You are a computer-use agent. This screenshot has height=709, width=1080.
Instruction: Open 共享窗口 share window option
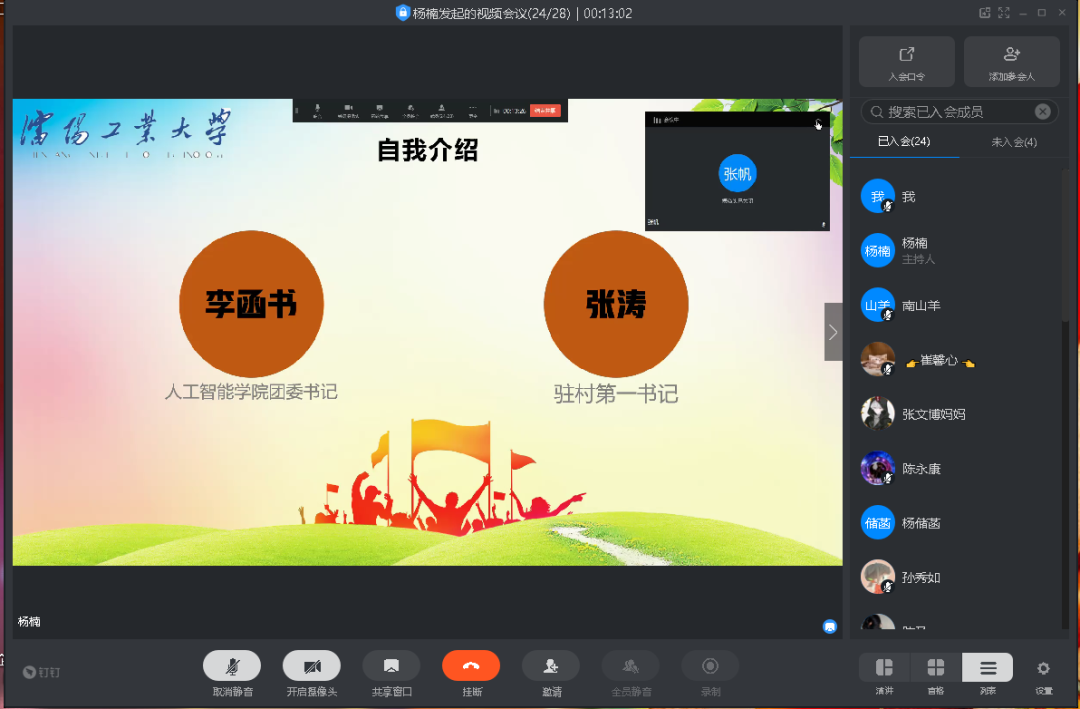coord(391,666)
